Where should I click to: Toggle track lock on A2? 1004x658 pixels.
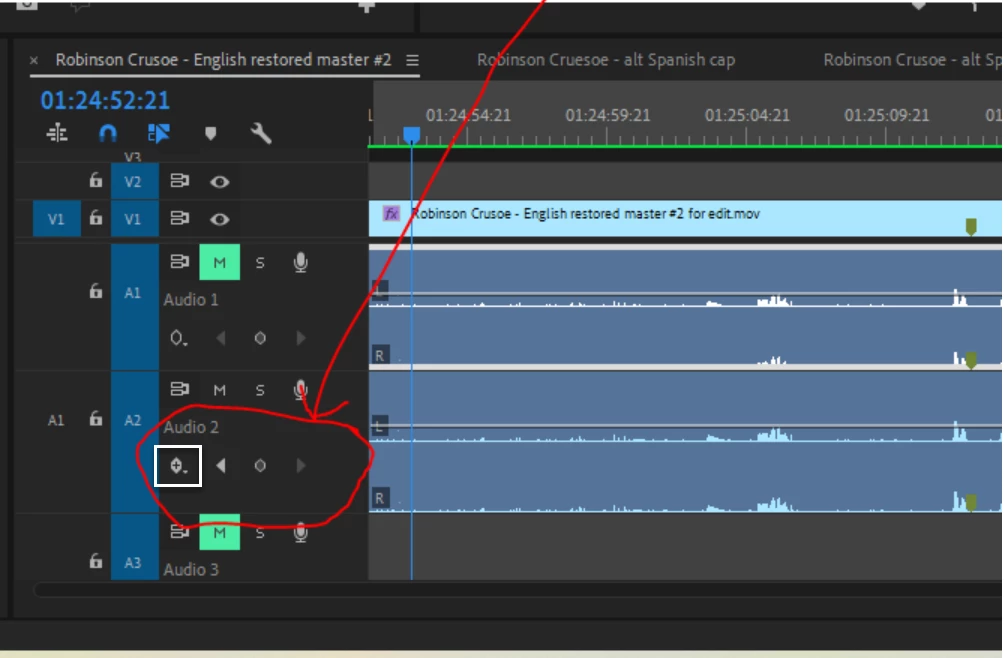pyautogui.click(x=95, y=419)
